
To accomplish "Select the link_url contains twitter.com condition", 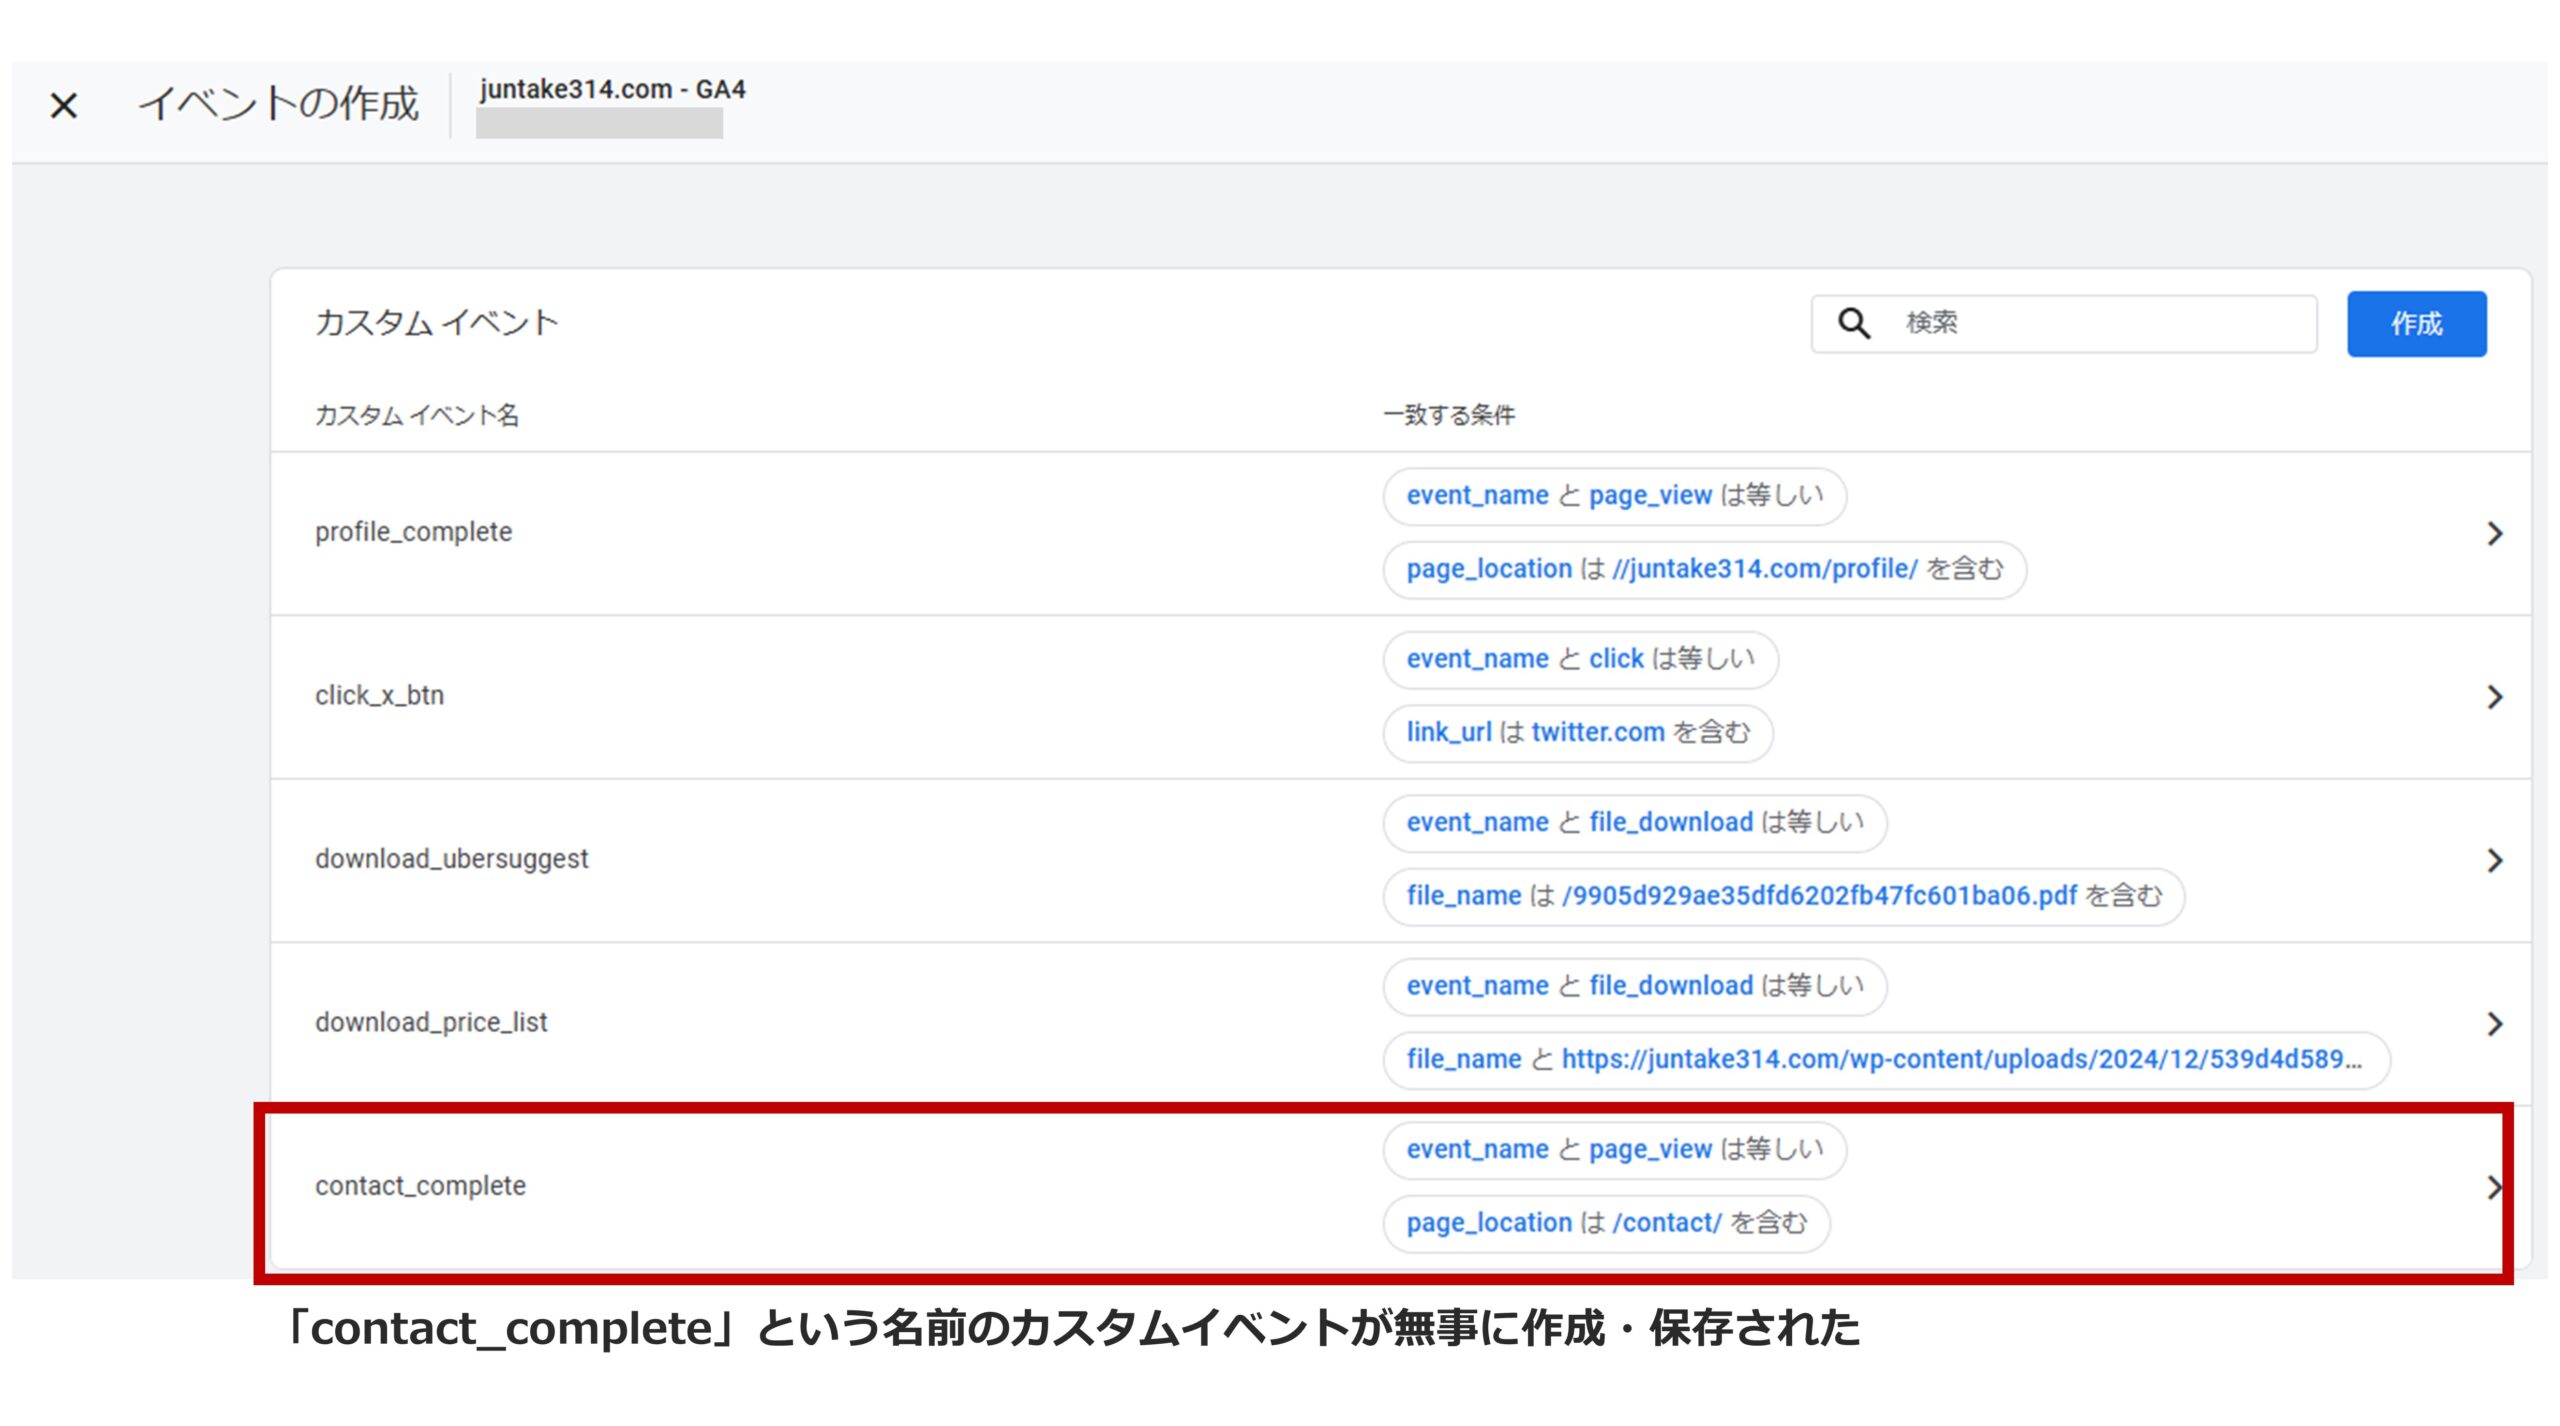I will [1580, 732].
